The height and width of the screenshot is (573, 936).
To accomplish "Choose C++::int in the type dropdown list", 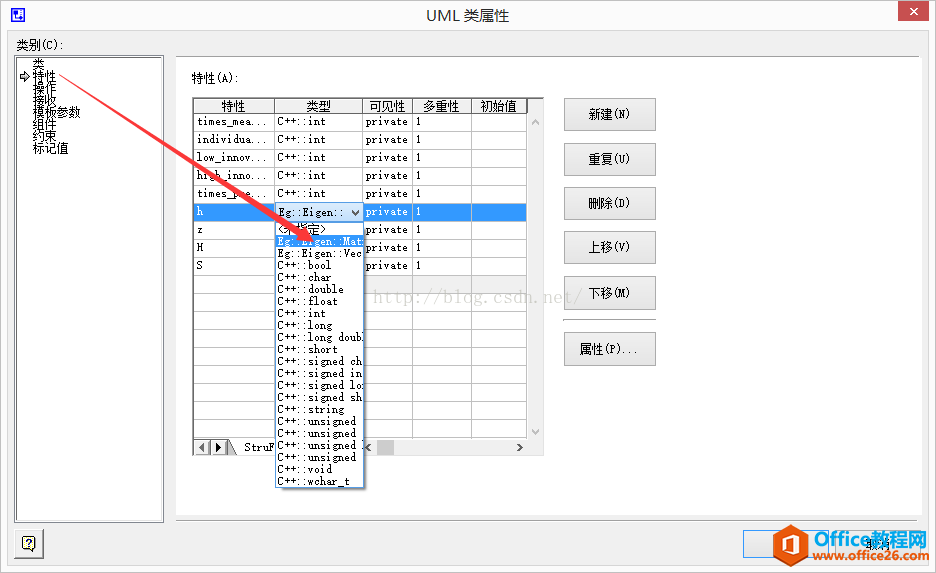I will coord(319,313).
